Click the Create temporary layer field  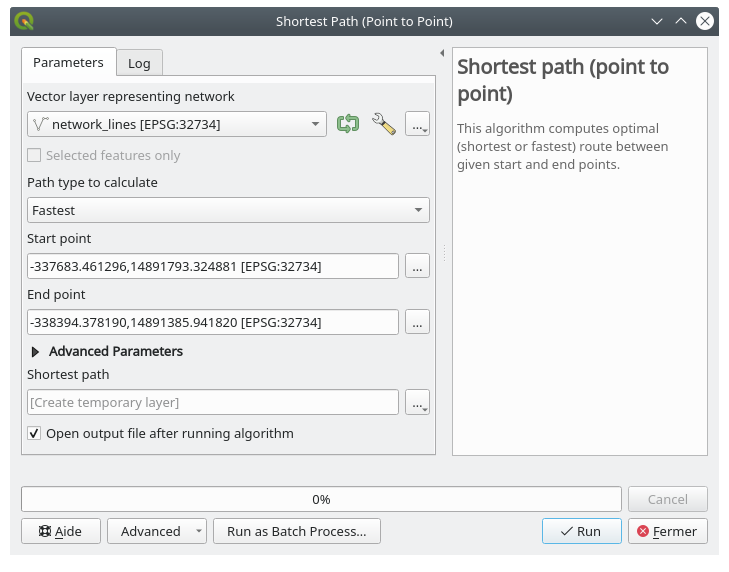pos(213,402)
